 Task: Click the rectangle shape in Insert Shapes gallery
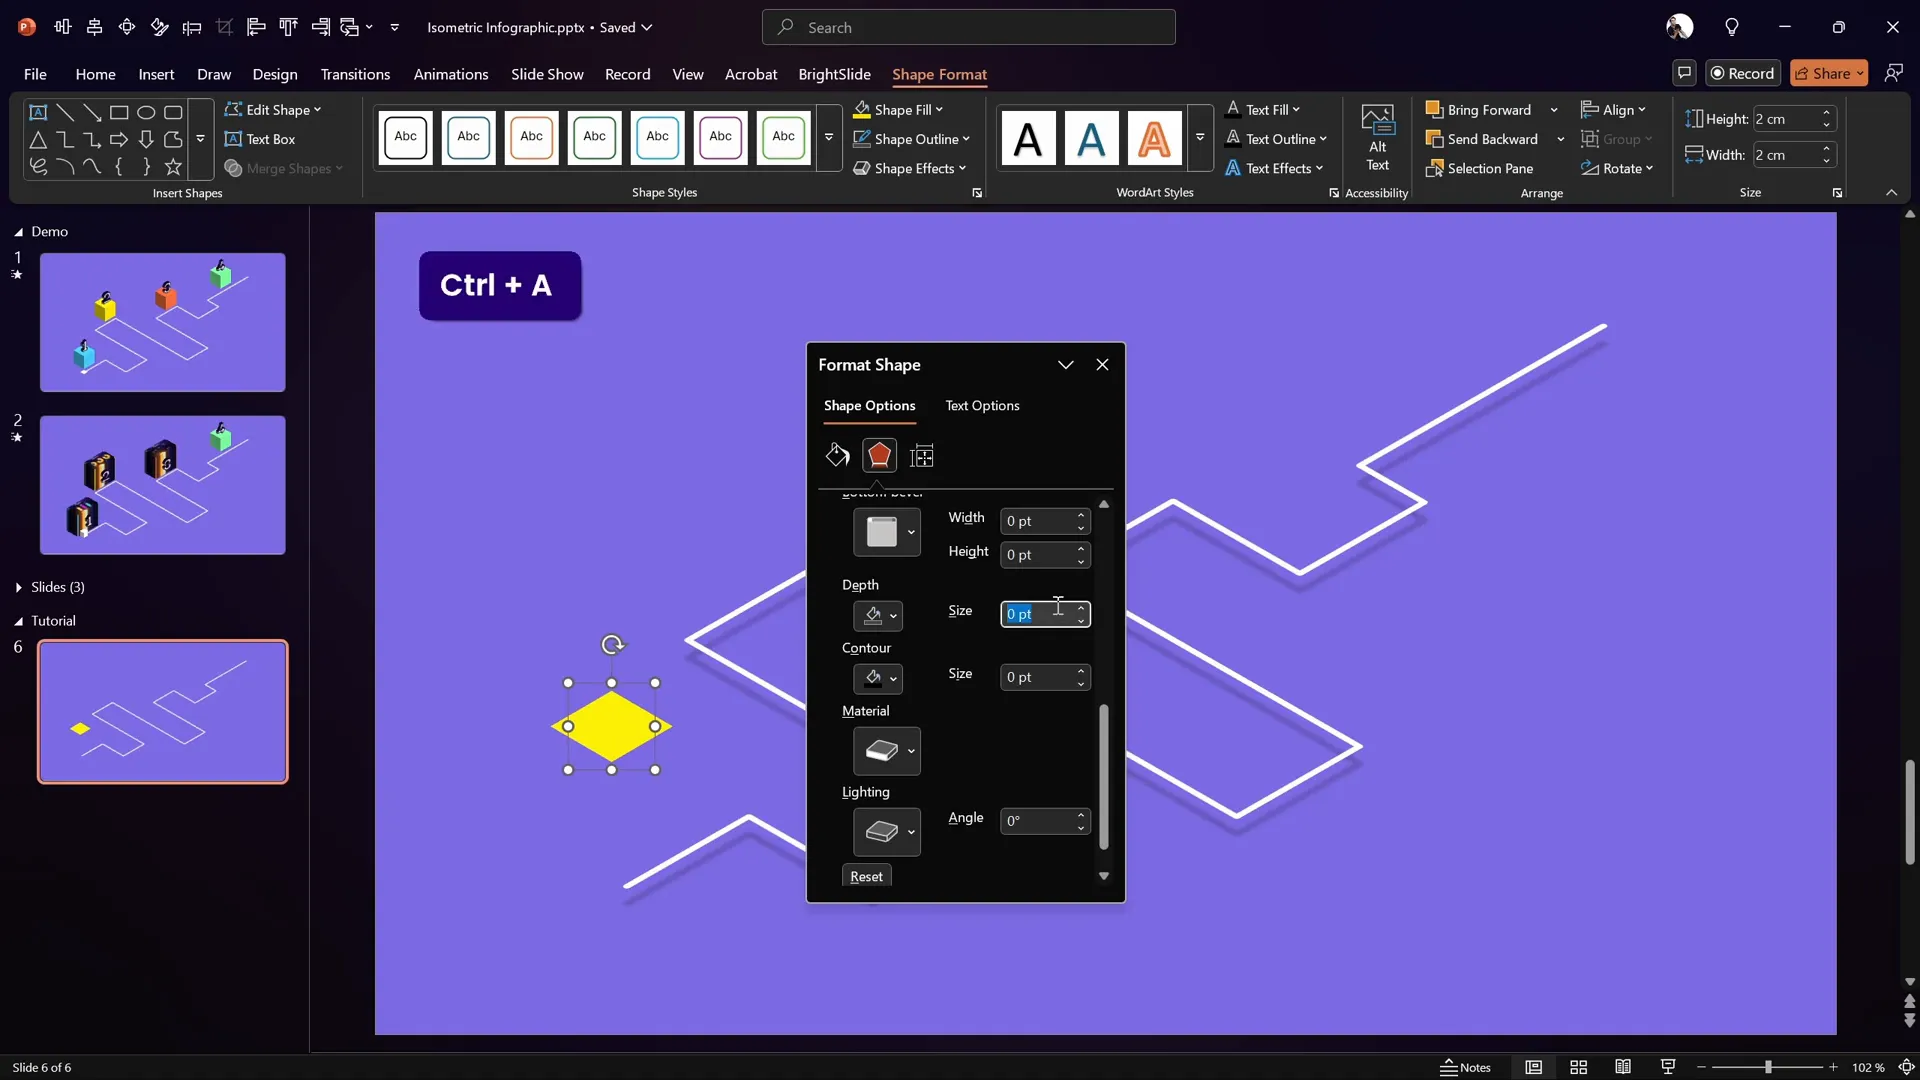point(119,112)
